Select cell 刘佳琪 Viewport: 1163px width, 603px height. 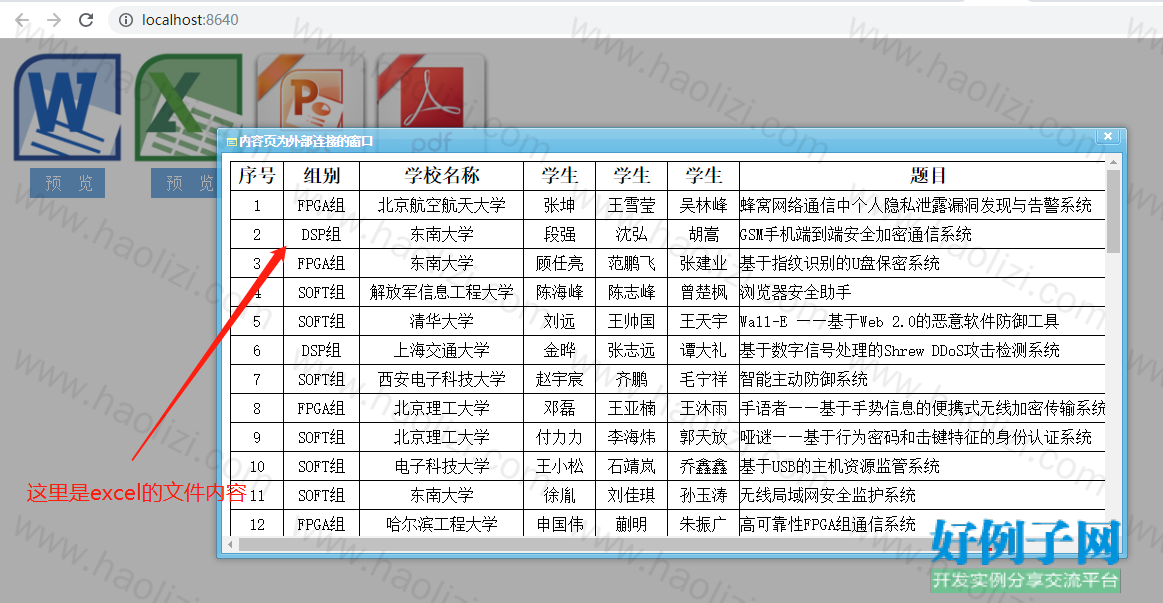click(x=631, y=495)
